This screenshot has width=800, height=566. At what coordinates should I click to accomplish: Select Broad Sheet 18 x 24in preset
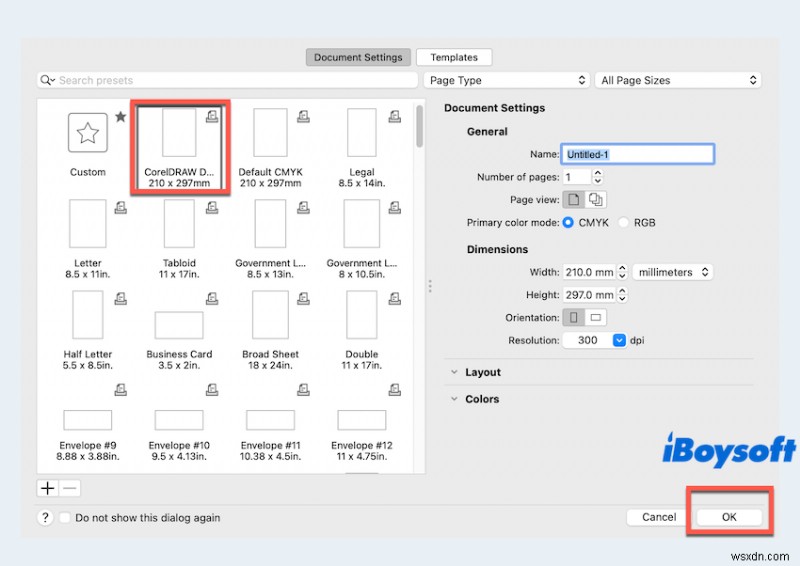[x=270, y=330]
